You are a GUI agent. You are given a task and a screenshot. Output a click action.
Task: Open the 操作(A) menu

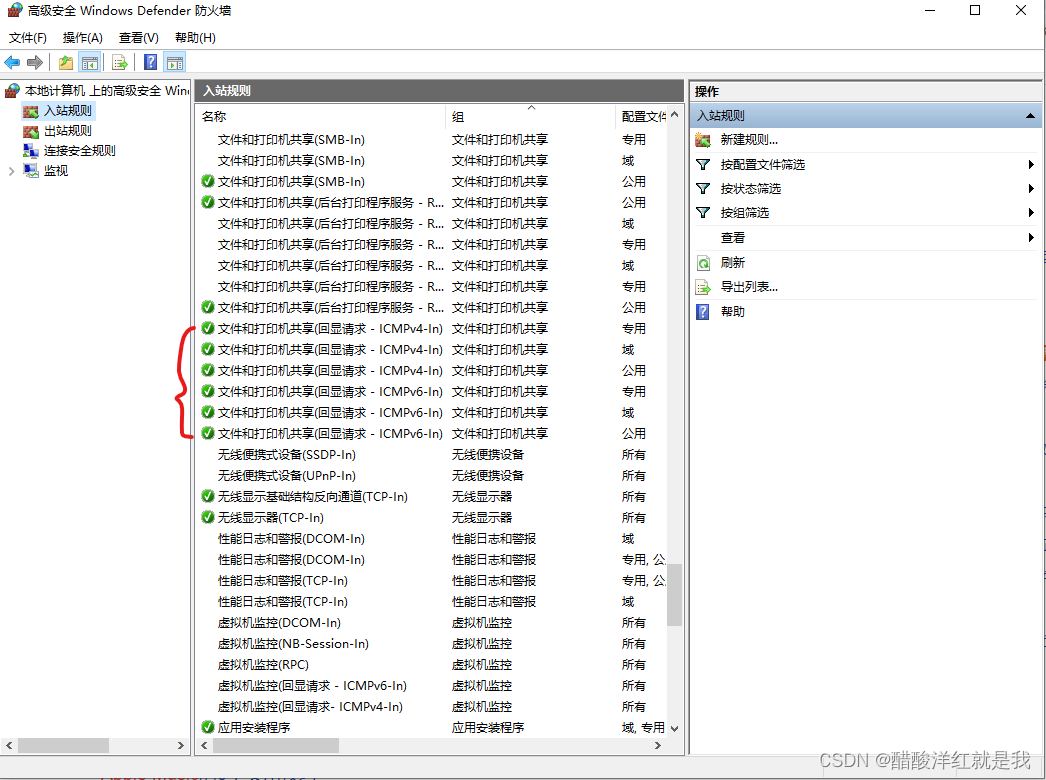(83, 38)
